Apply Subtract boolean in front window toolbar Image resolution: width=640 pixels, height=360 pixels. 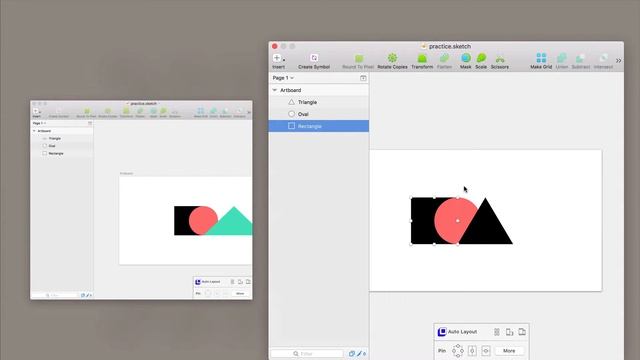(x=581, y=61)
